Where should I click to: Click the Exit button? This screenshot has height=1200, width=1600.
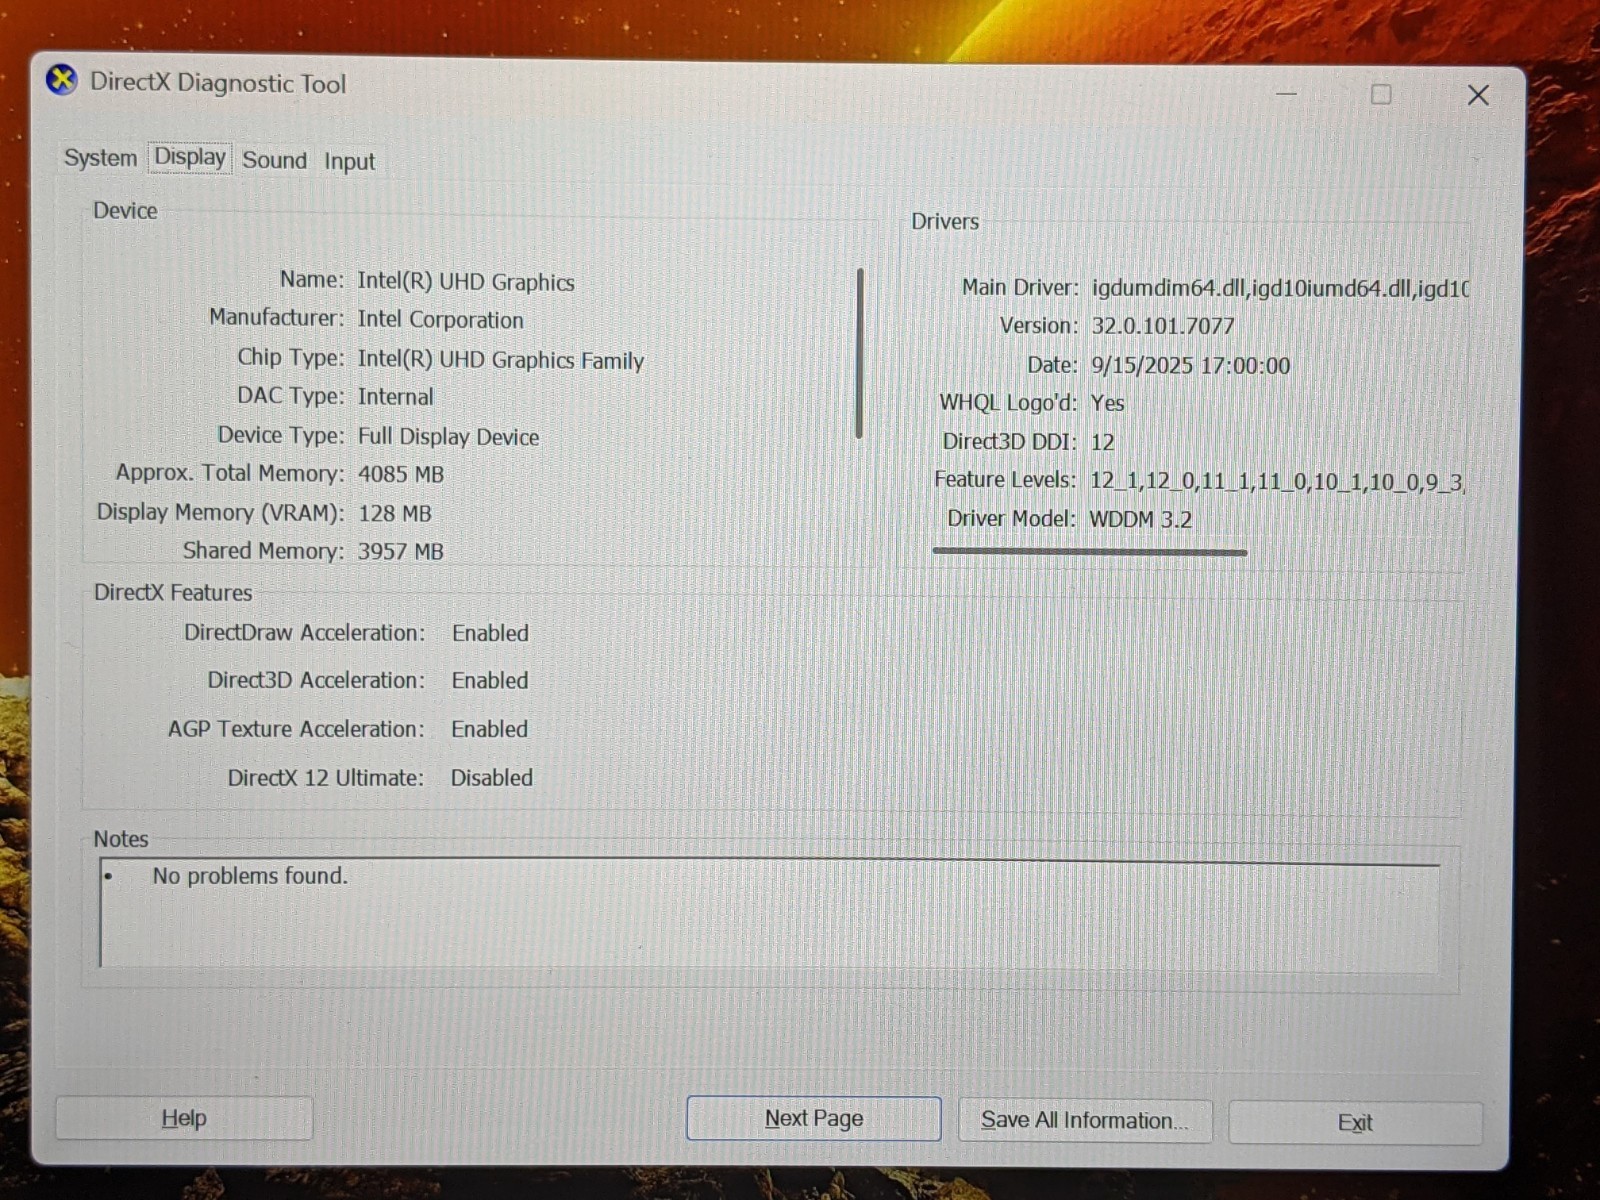[1355, 1122]
